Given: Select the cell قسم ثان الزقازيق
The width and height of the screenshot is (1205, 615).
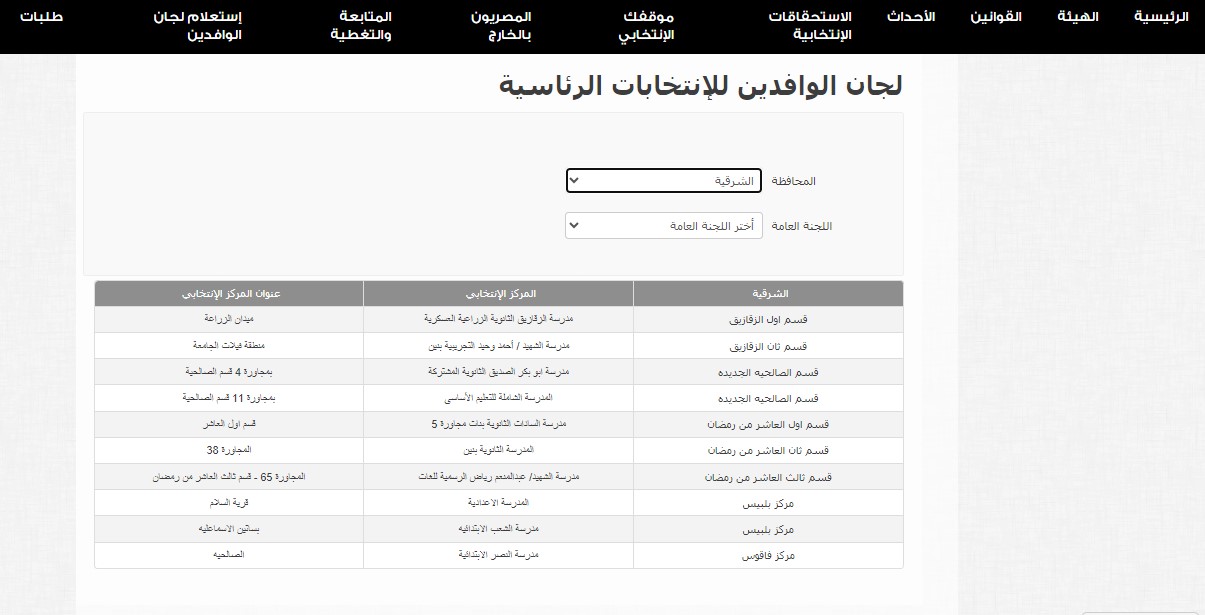Looking at the screenshot, I should (768, 346).
